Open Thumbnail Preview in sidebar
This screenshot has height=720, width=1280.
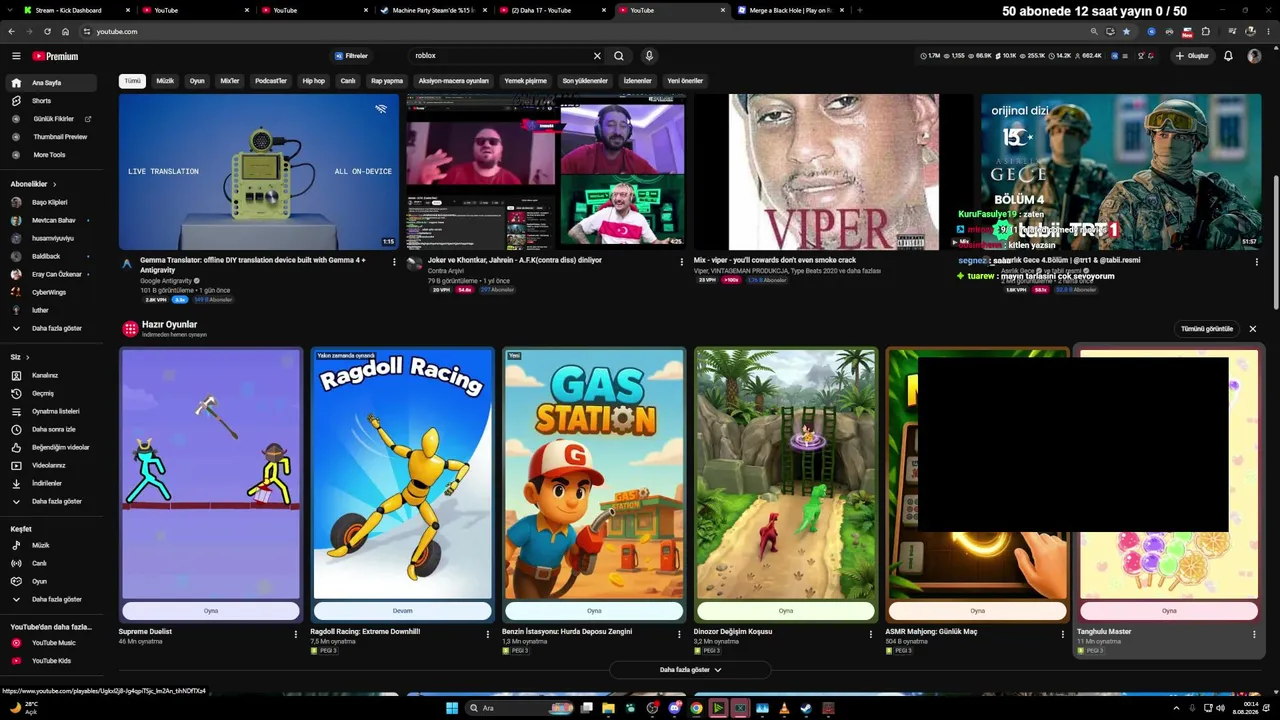(x=53, y=137)
